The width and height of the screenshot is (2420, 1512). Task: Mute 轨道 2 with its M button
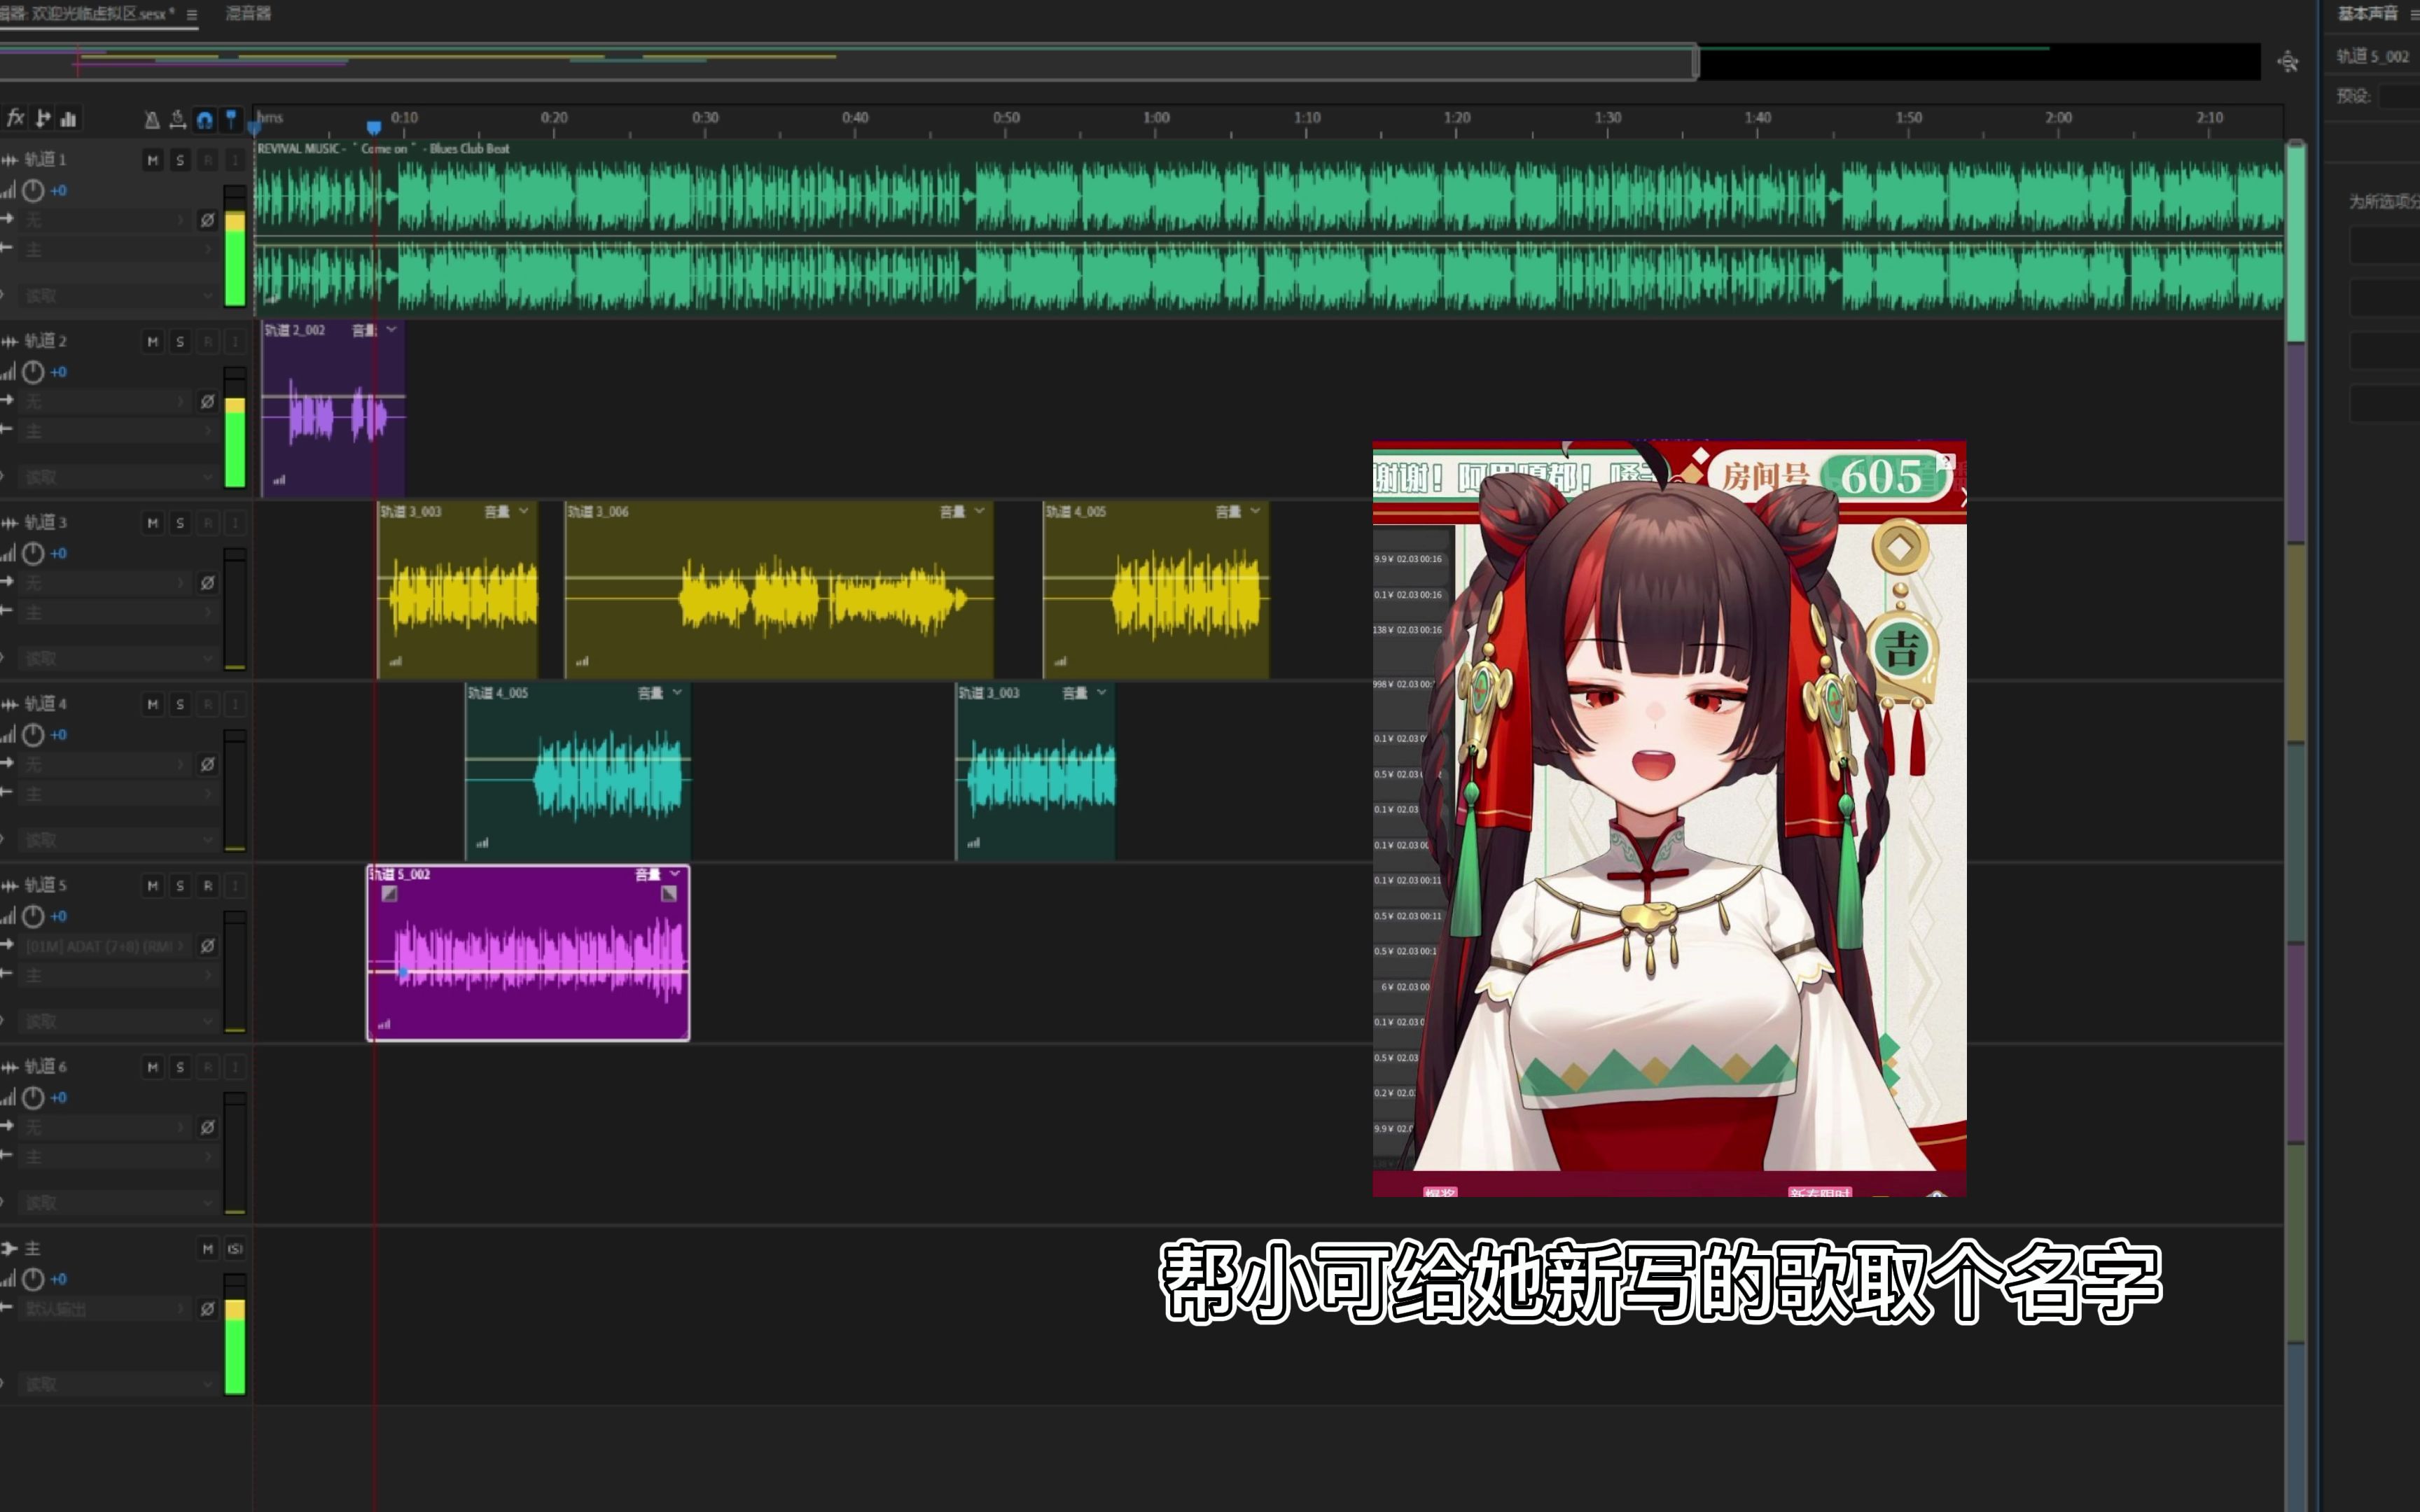click(152, 342)
